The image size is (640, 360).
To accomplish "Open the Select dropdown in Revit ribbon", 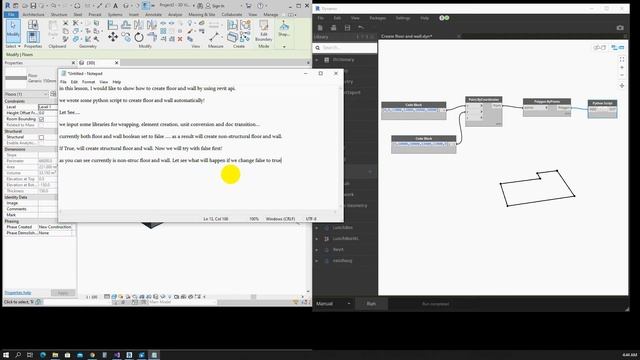I will coord(13,47).
